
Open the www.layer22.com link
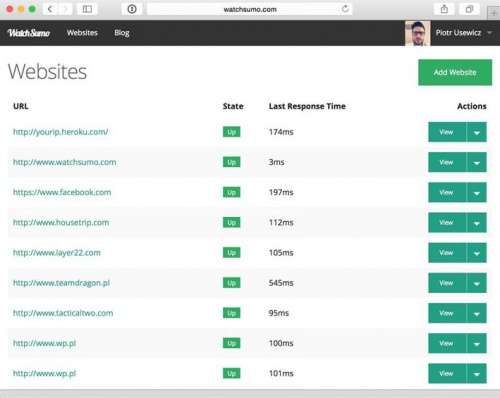tap(57, 253)
